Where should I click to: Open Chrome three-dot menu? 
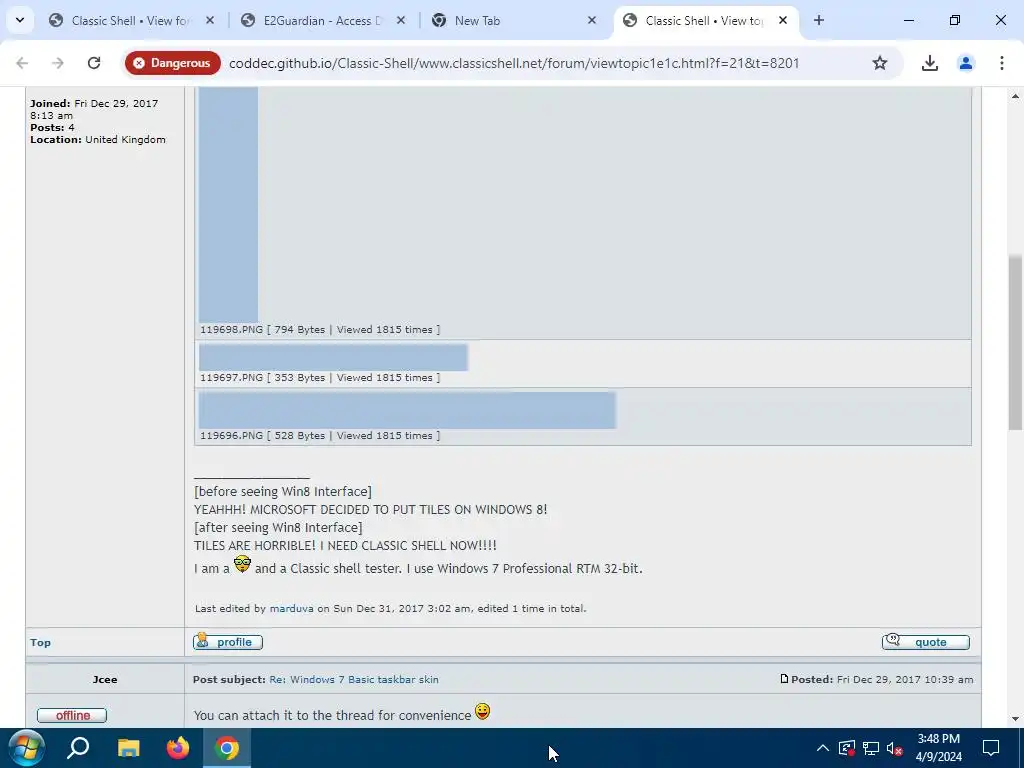[x=1001, y=63]
